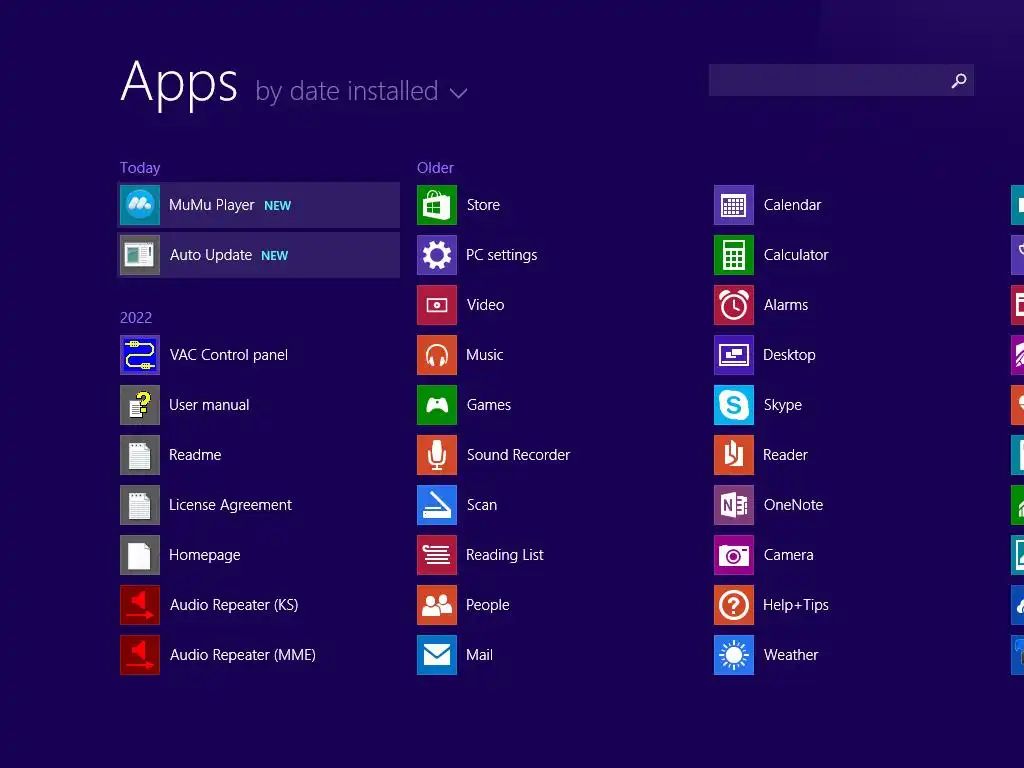This screenshot has height=768, width=1024.
Task: Open the MuMu Player app icon
Action: click(x=140, y=205)
